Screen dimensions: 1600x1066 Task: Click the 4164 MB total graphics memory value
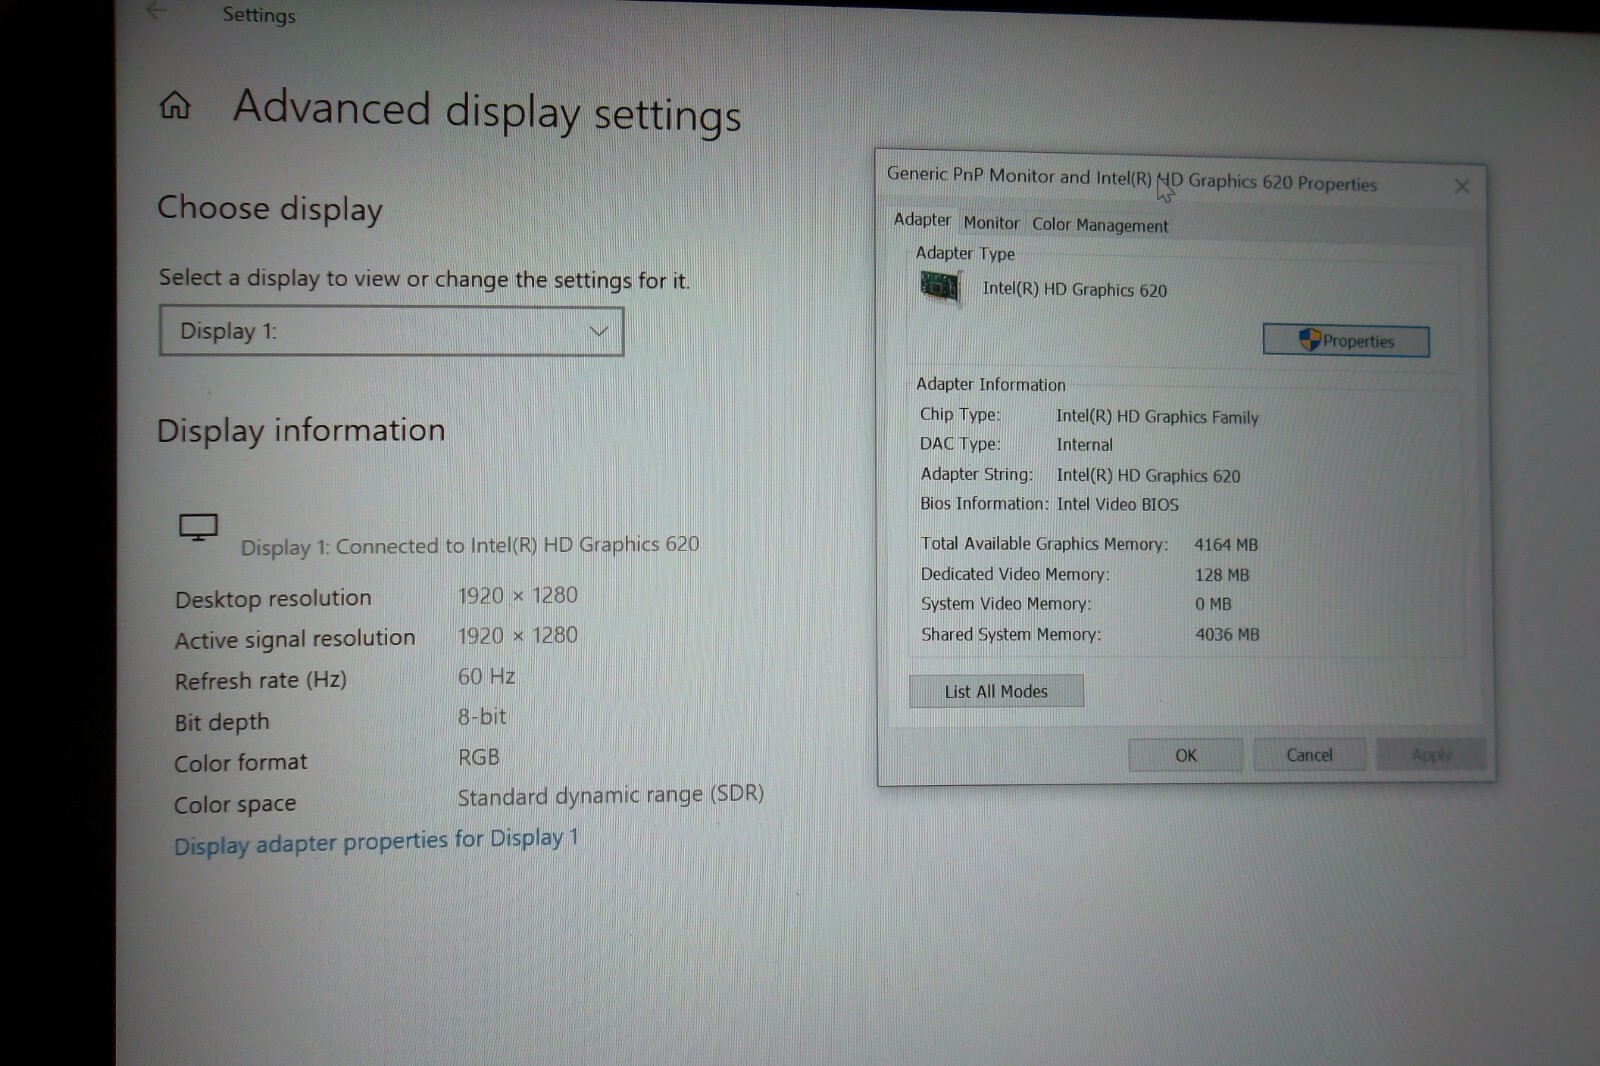(1226, 545)
